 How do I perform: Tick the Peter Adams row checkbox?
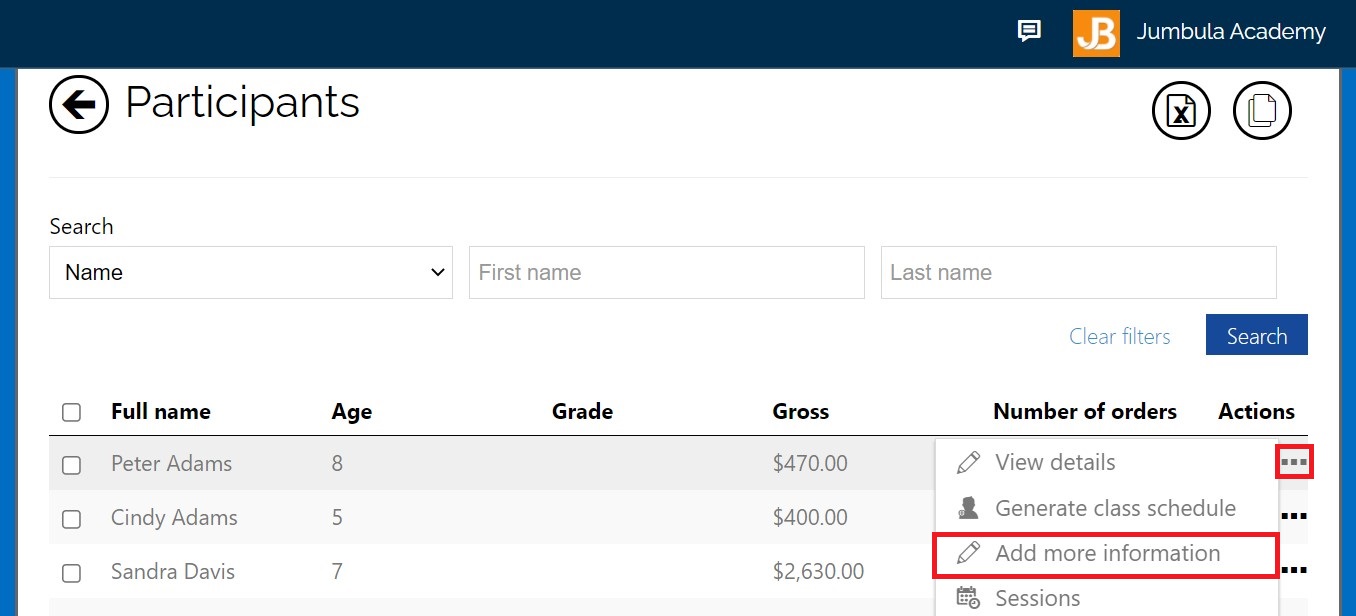point(71,465)
